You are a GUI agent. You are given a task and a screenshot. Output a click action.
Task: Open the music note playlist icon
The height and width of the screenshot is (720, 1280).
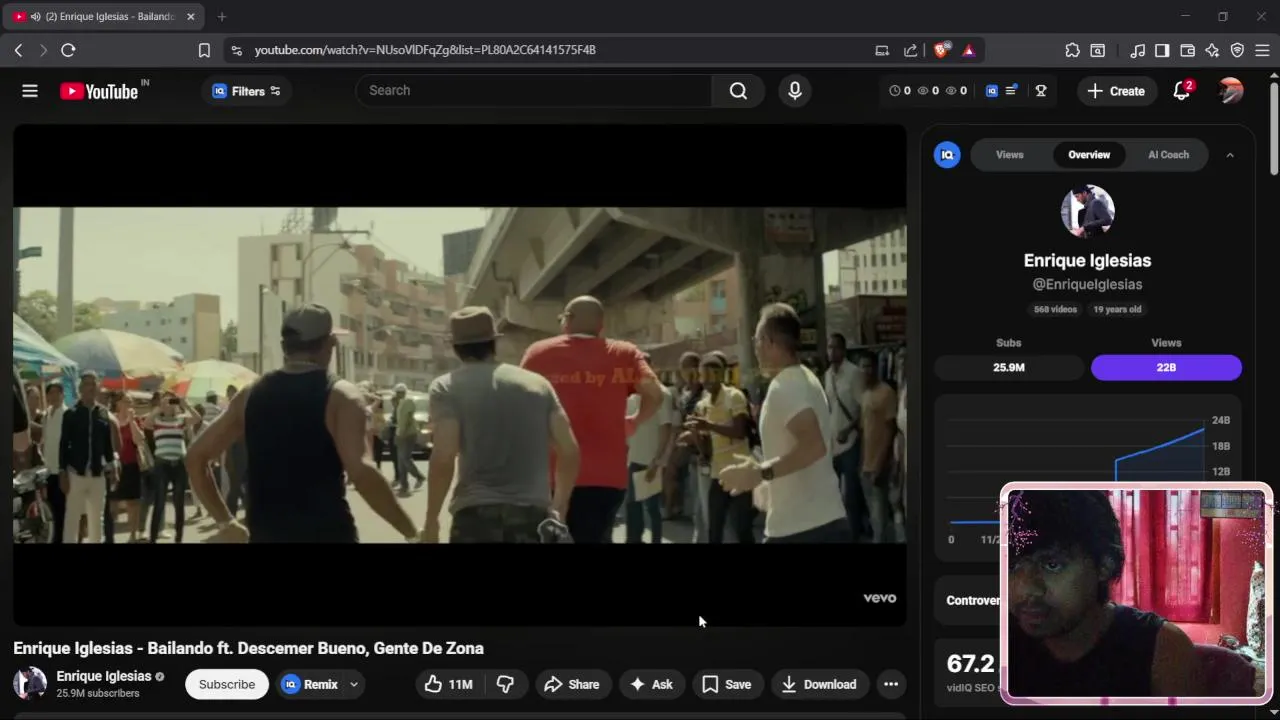[1137, 50]
